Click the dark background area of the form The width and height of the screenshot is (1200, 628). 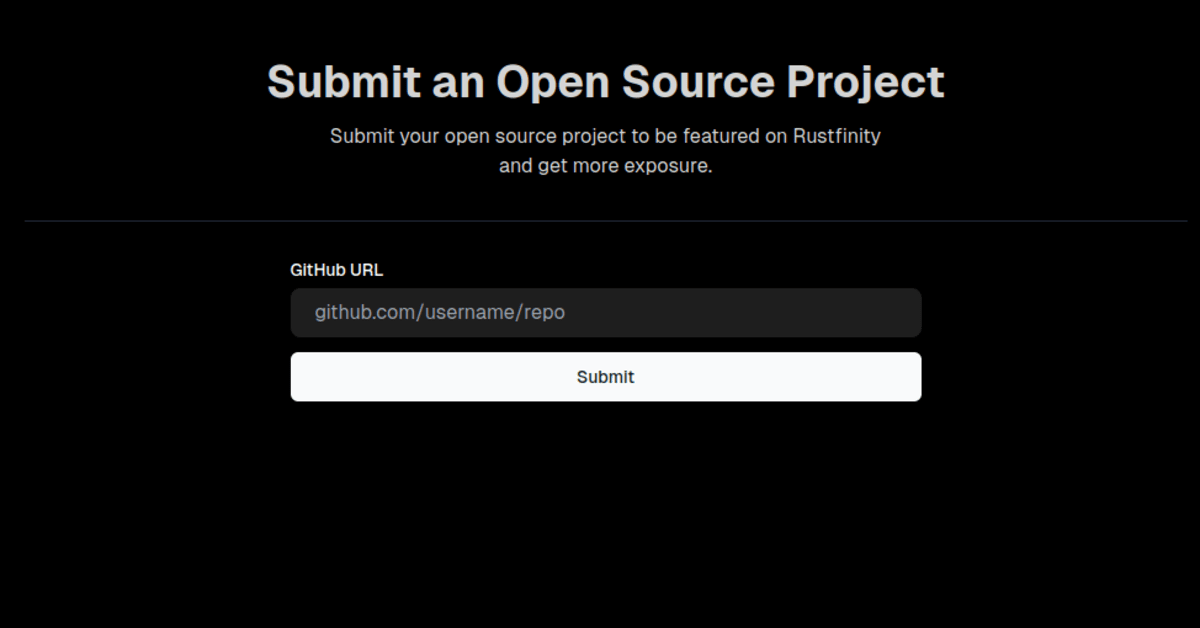(x=605, y=480)
